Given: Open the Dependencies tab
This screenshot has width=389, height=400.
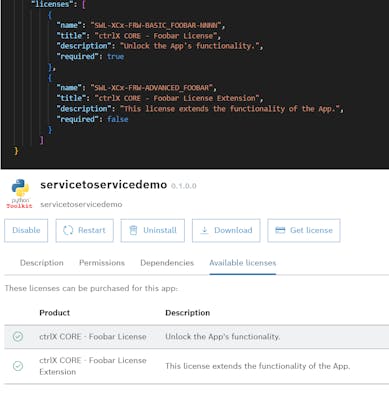Looking at the screenshot, I should (x=167, y=263).
